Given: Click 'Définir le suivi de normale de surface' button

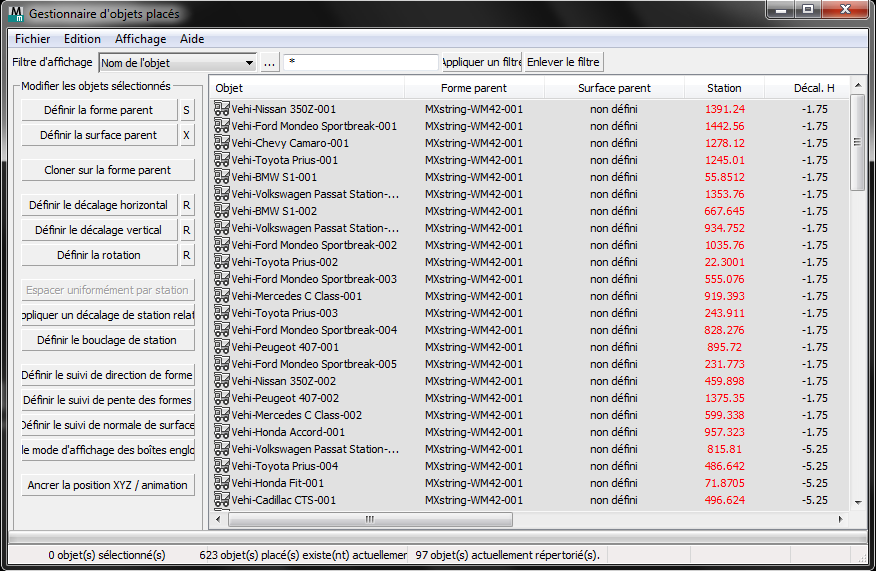Looking at the screenshot, I should pyautogui.click(x=108, y=425).
